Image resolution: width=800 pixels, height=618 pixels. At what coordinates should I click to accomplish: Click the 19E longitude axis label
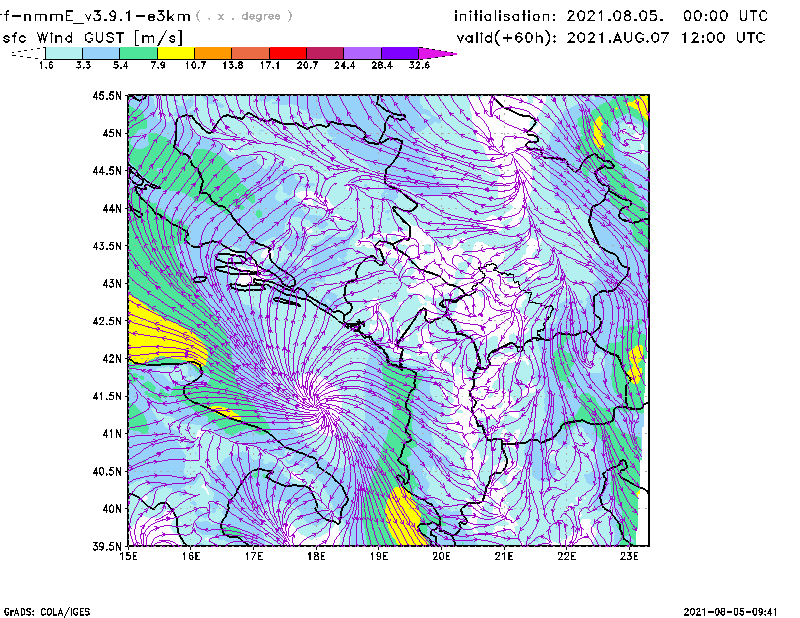tap(379, 556)
